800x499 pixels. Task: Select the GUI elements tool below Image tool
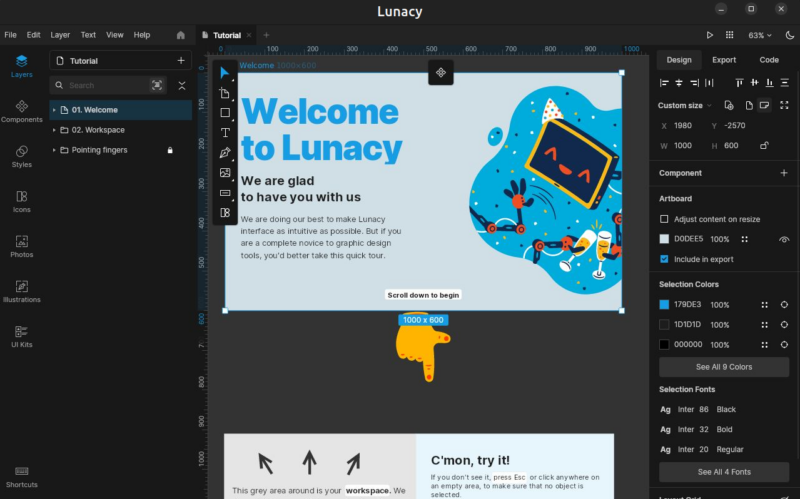(224, 193)
